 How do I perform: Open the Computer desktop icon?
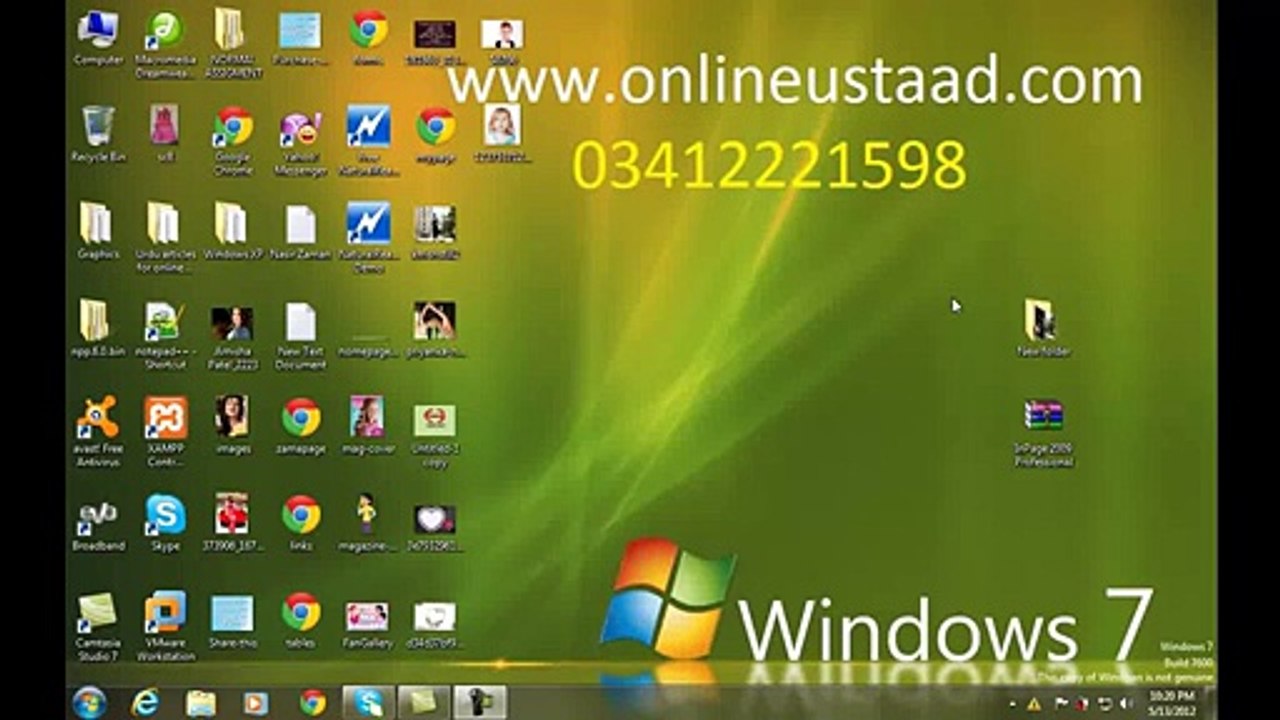[x=98, y=38]
